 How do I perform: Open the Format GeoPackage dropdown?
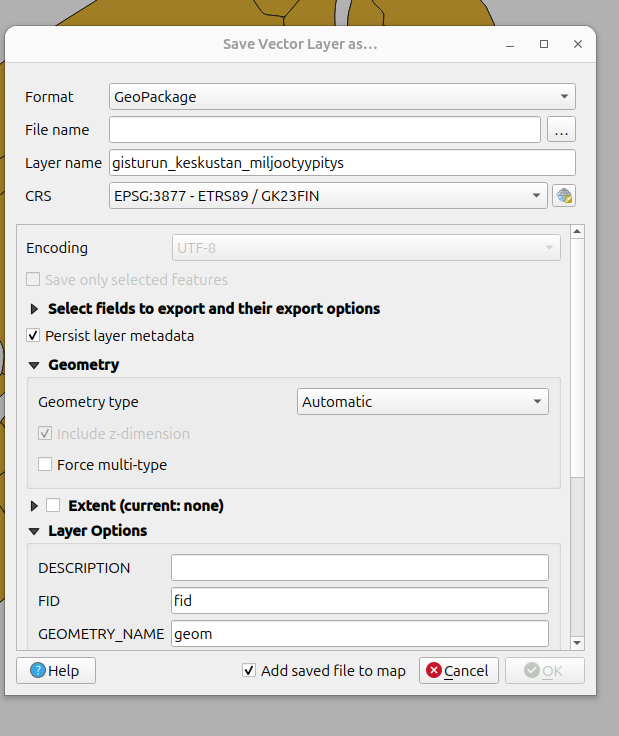click(342, 97)
